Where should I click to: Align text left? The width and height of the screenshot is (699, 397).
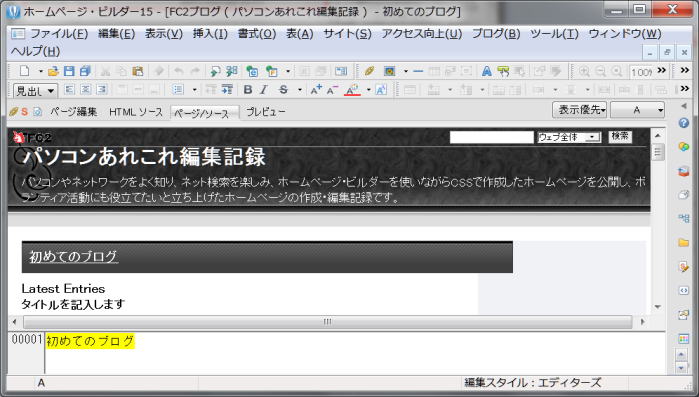(70, 90)
